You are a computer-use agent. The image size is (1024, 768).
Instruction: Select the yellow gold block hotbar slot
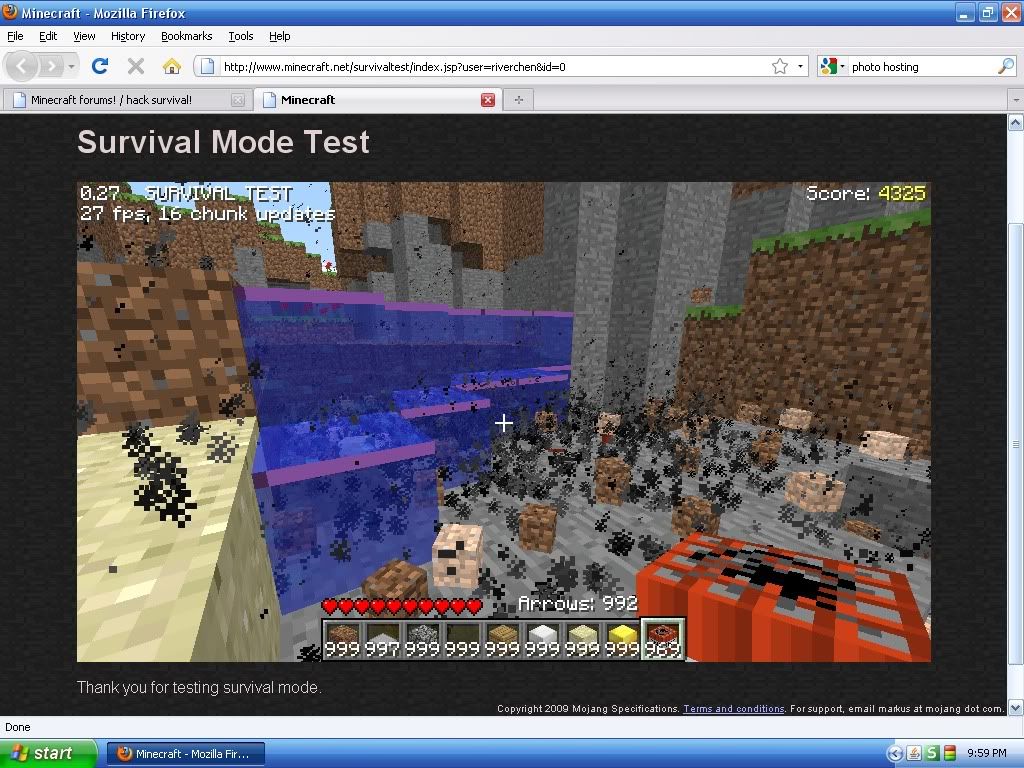click(622, 639)
